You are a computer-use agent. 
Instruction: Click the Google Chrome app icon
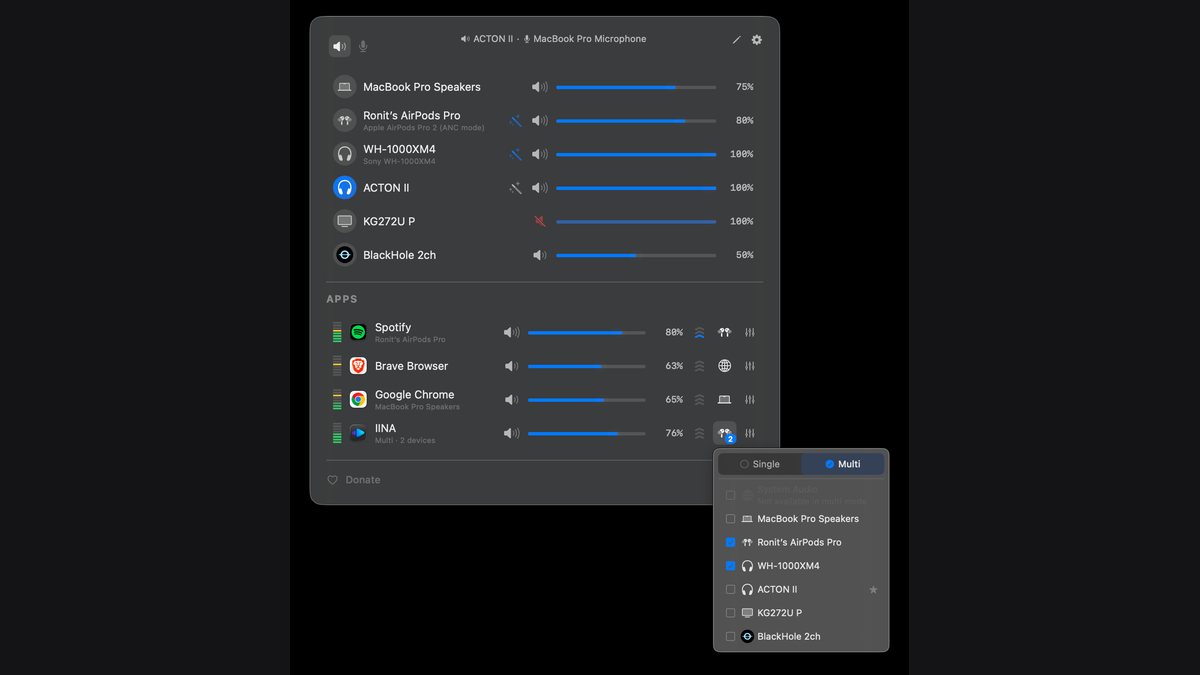pyautogui.click(x=358, y=399)
